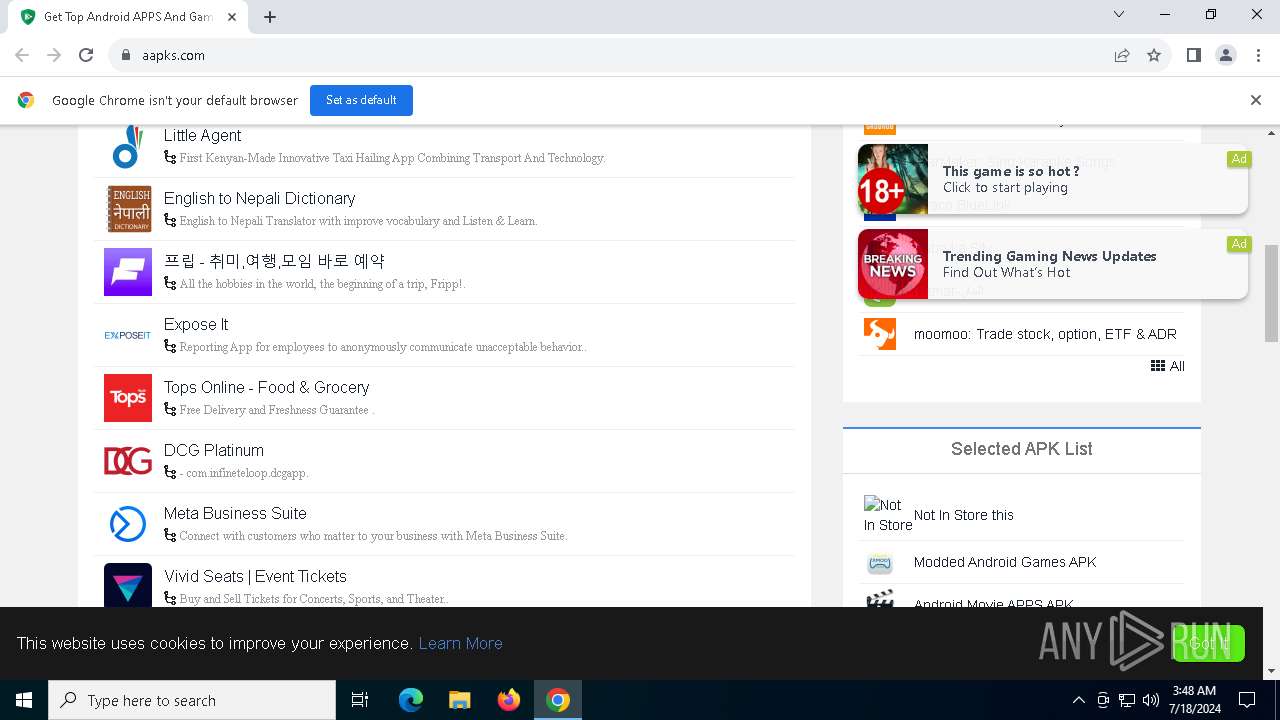Open the Little Agent app icon

(x=128, y=146)
